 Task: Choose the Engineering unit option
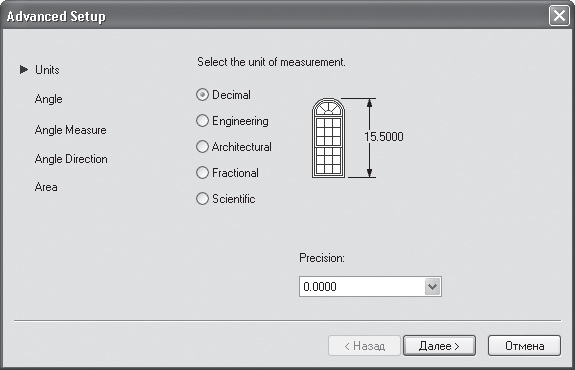[202, 121]
